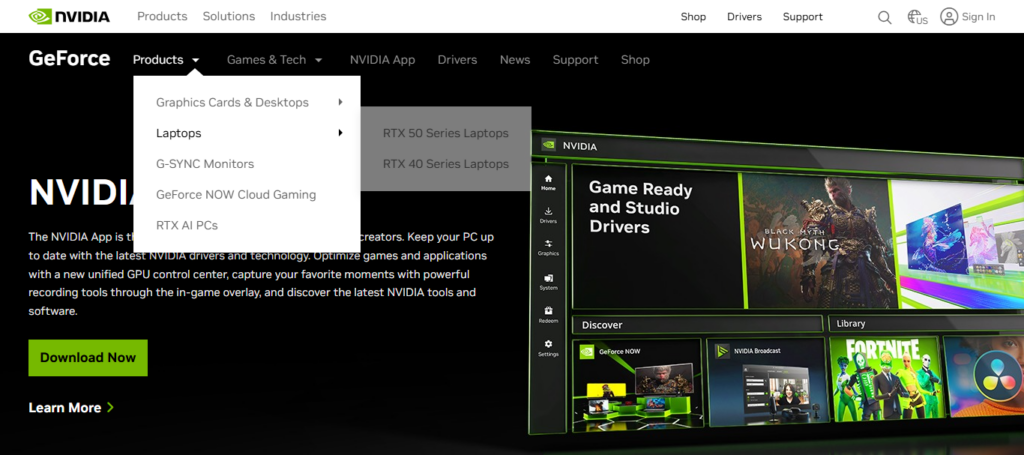Open Shop in GeForce nav
Viewport: 1024px width, 455px height.
click(x=635, y=59)
